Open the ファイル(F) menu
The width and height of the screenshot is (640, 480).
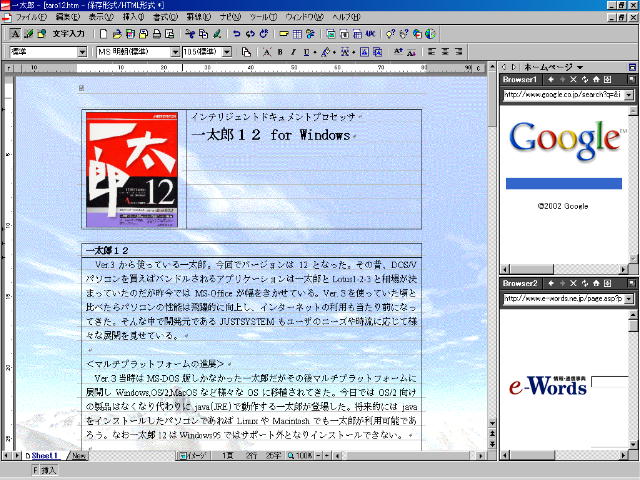(x=31, y=17)
